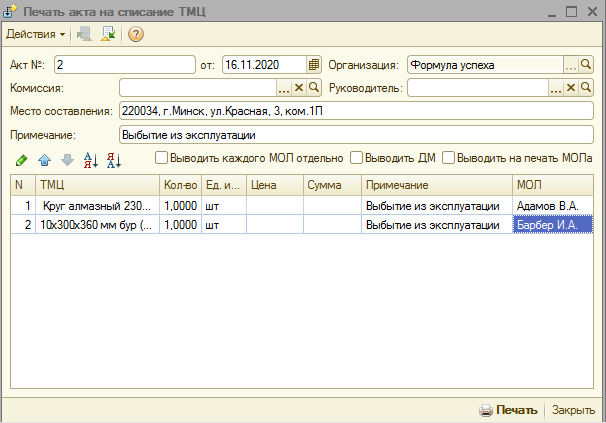
Task: Sort table rows ascending
Action: point(91,159)
